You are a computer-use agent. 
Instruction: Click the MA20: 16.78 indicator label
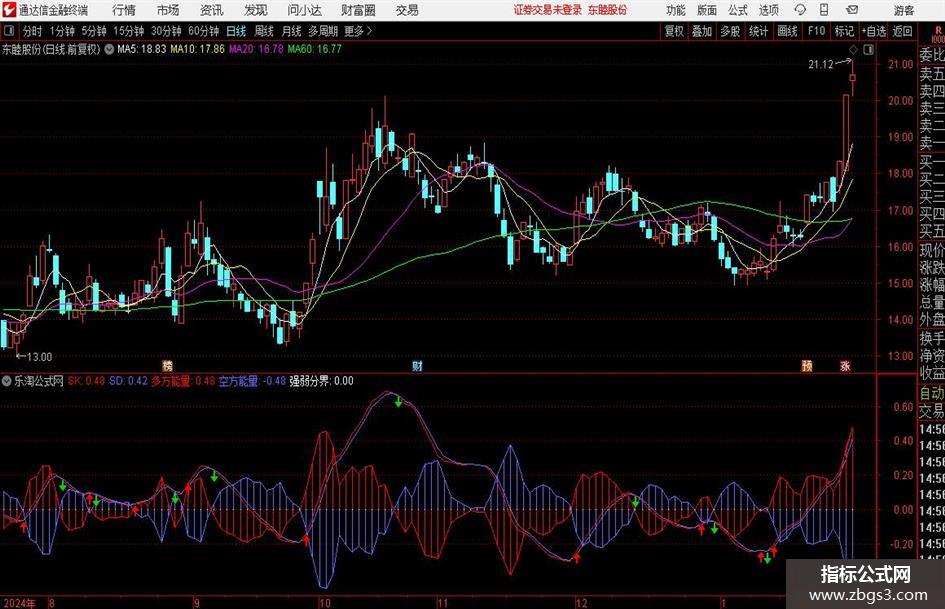point(256,49)
